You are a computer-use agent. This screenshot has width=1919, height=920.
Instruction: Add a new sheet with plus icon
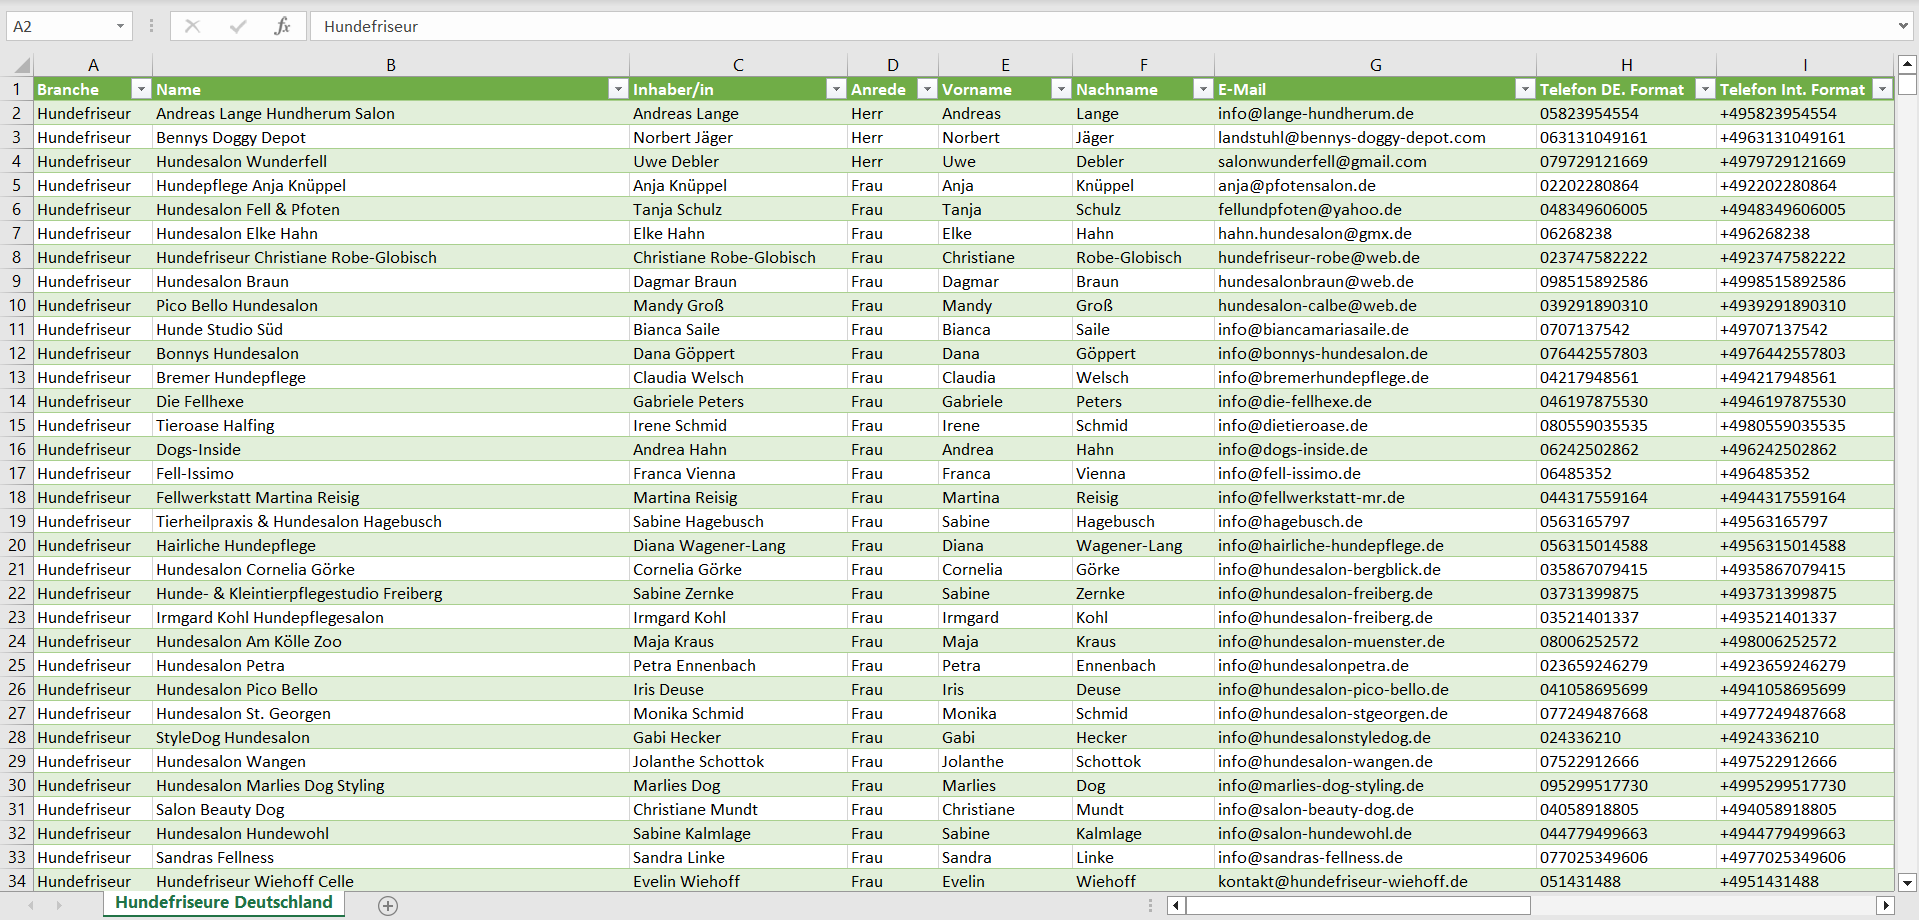[388, 905]
